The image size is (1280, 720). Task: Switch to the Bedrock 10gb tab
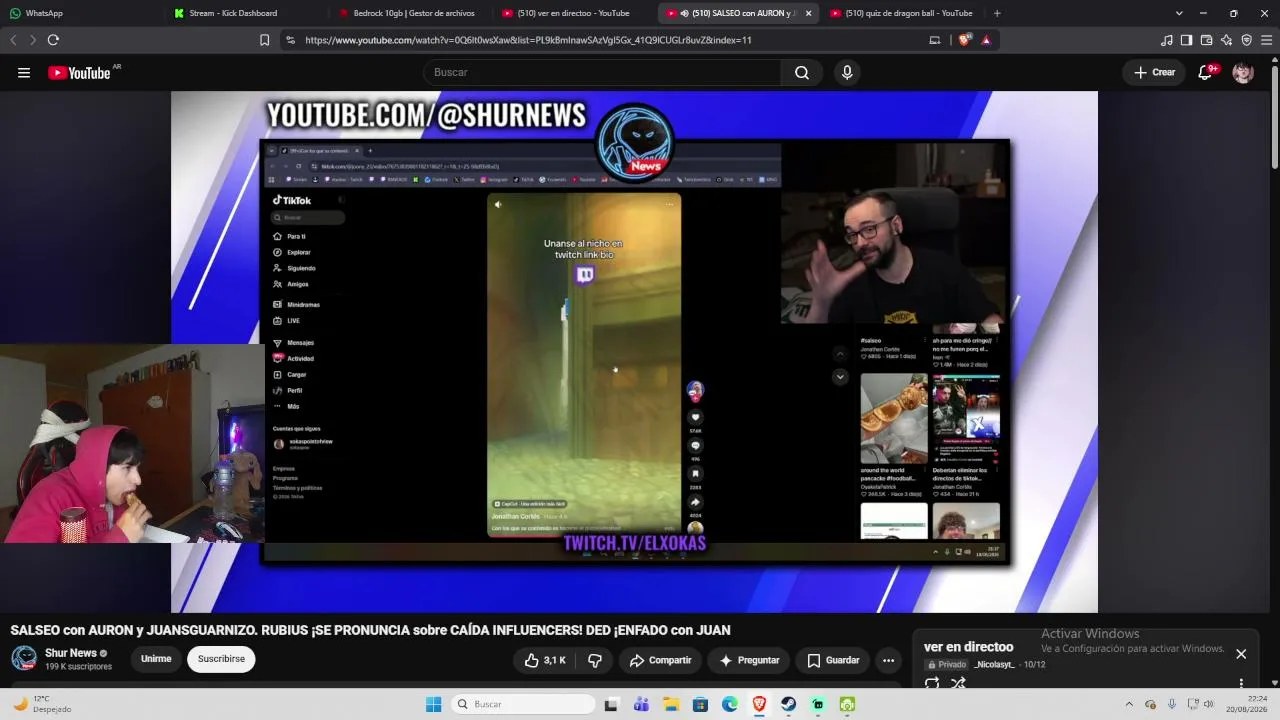point(411,13)
